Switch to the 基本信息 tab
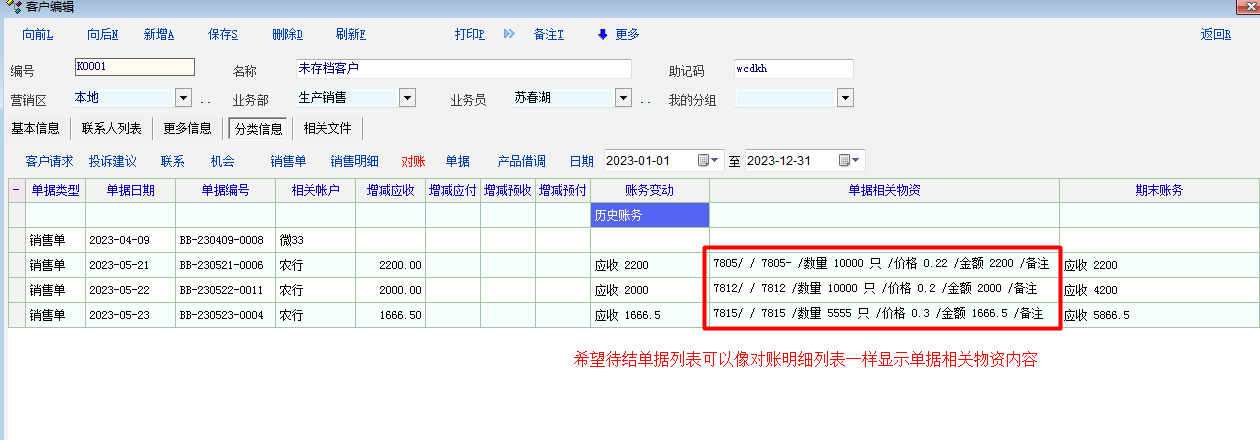The width and height of the screenshot is (1260, 440). (x=35, y=128)
